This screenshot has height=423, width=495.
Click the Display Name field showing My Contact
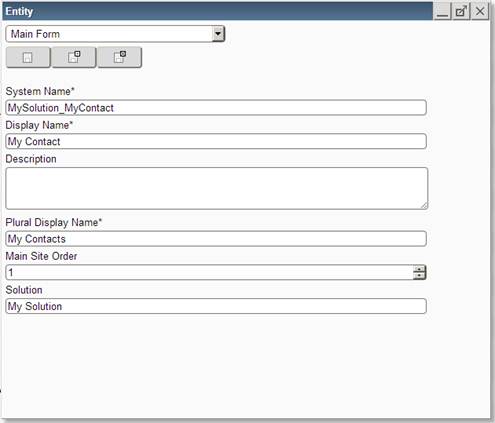tap(216, 141)
